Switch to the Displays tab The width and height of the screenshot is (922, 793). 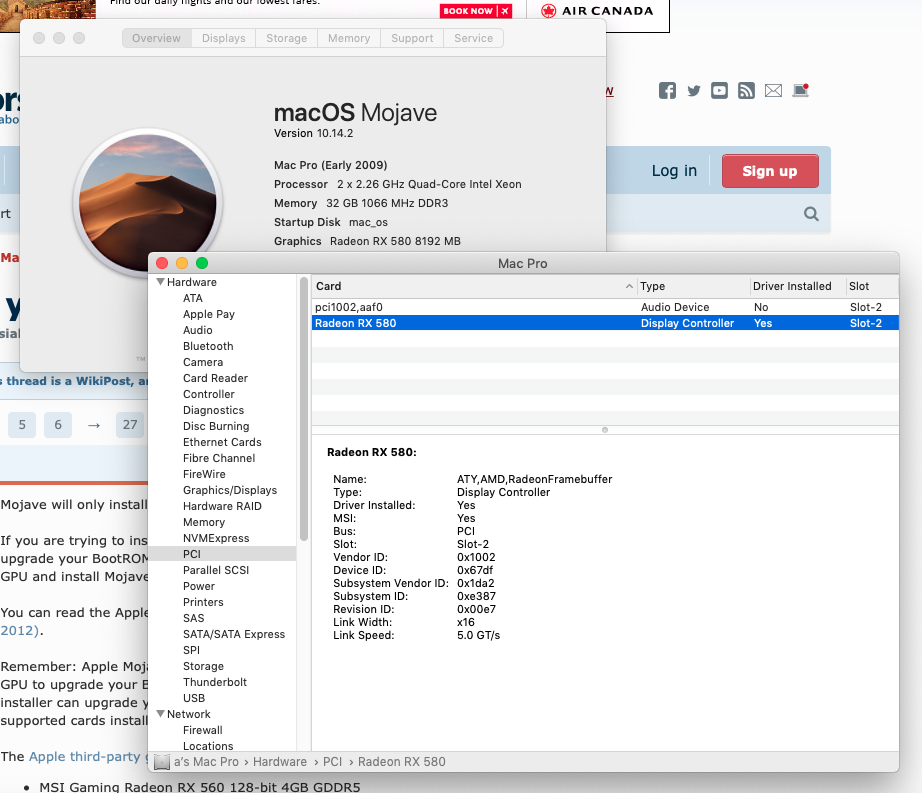tap(223, 38)
